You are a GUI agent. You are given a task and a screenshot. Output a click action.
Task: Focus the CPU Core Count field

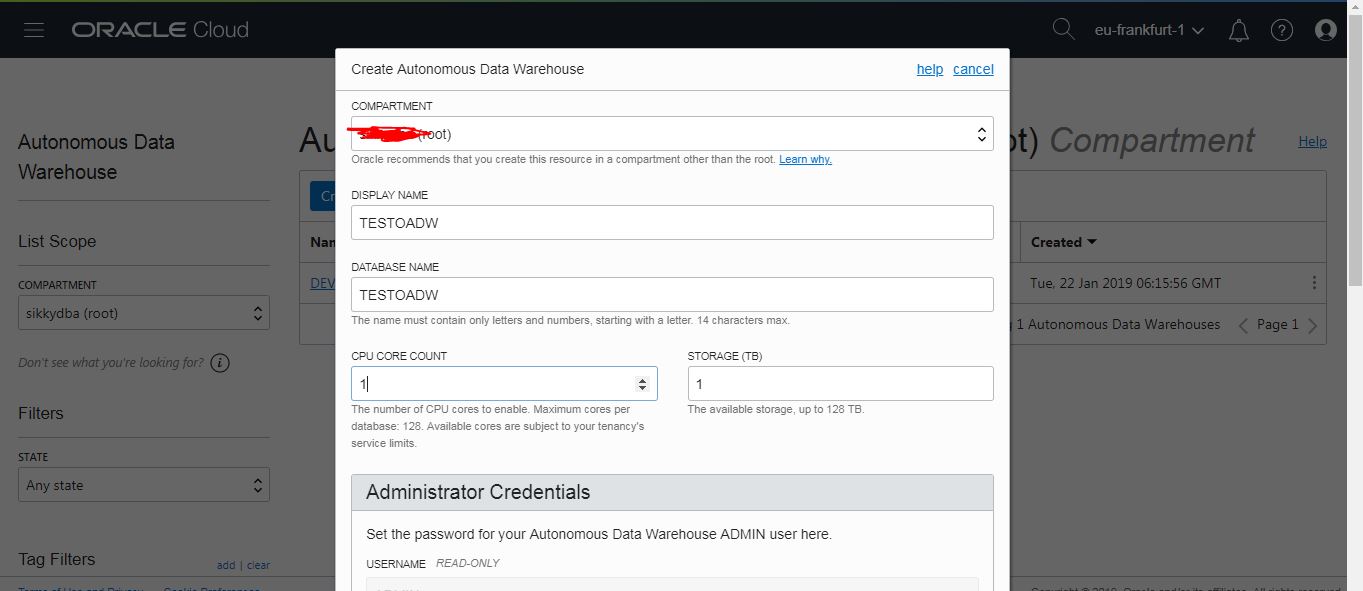click(x=504, y=384)
